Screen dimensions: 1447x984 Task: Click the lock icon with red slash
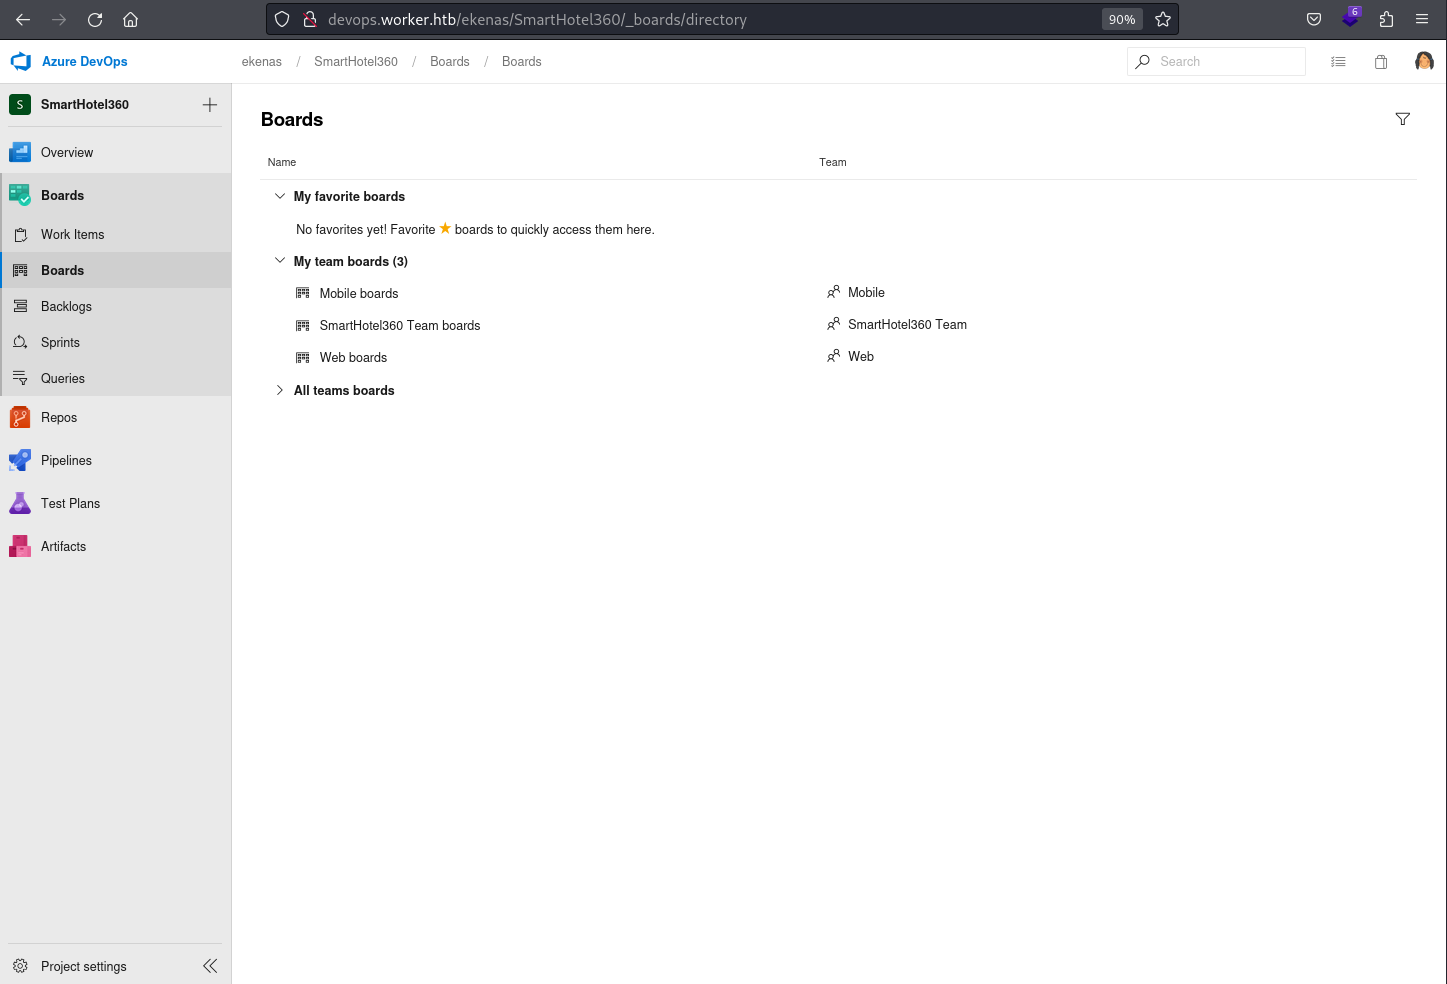[x=310, y=19]
